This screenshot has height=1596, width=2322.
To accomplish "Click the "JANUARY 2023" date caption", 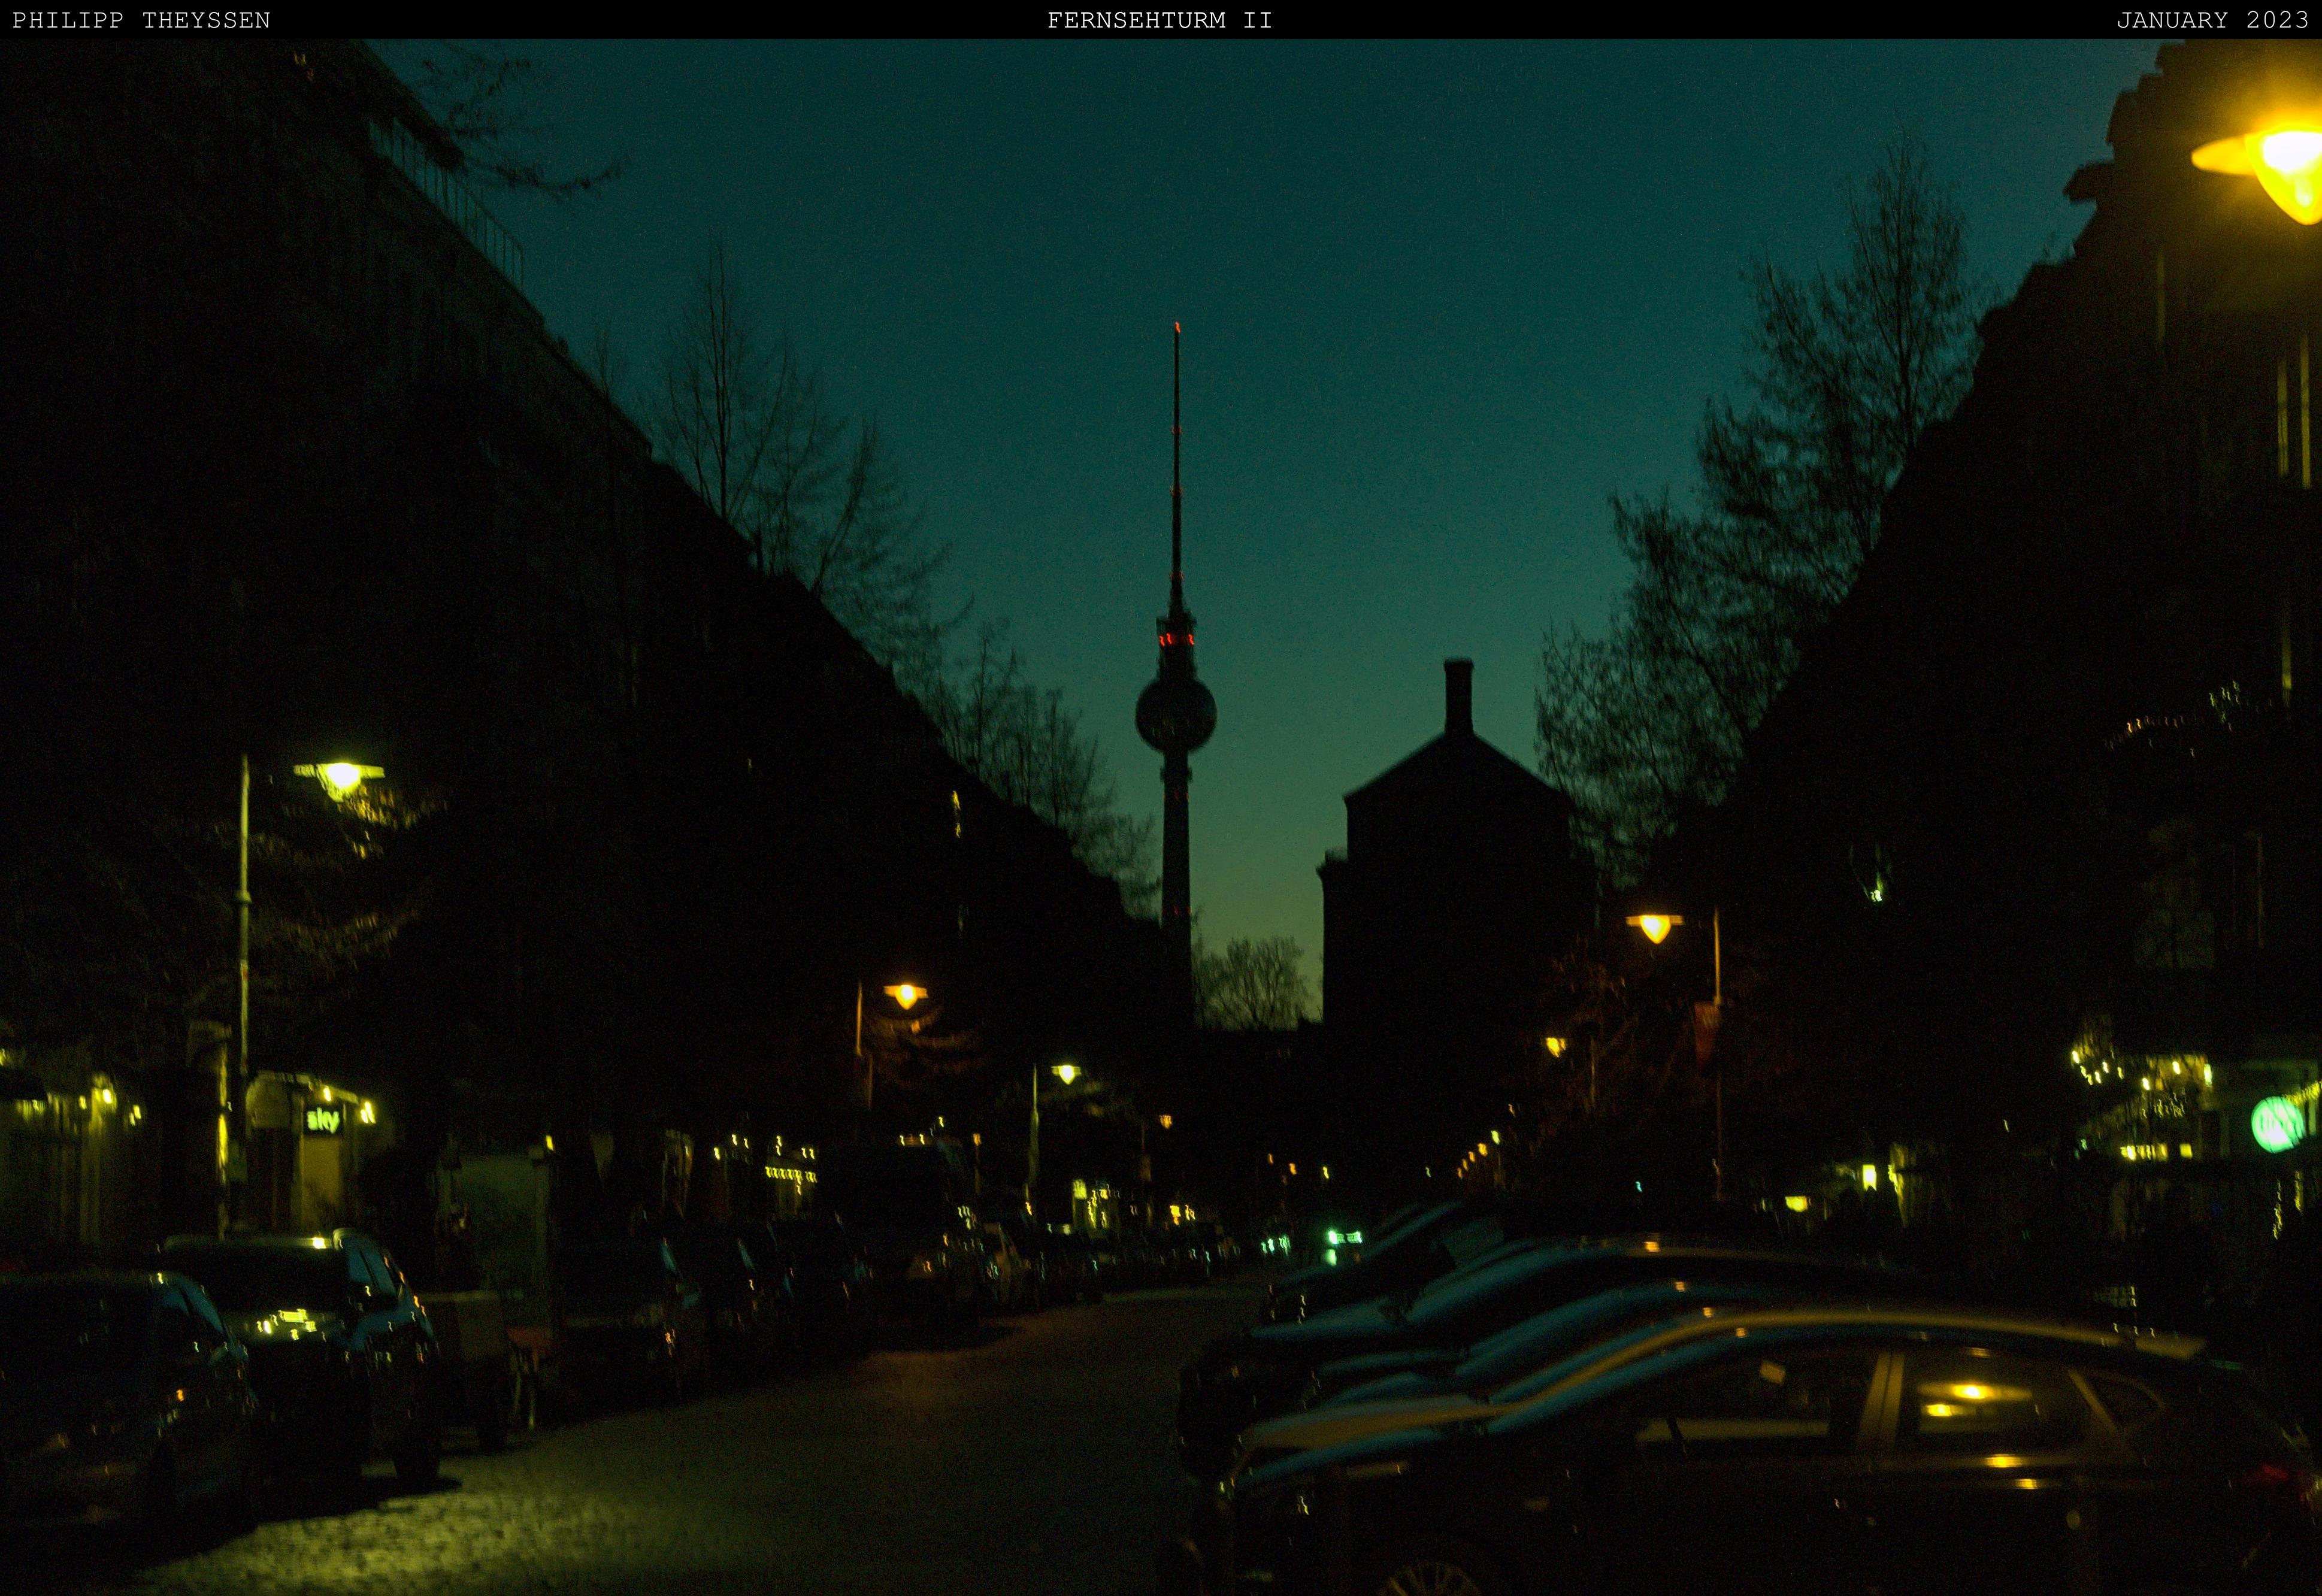I will 2213,20.
